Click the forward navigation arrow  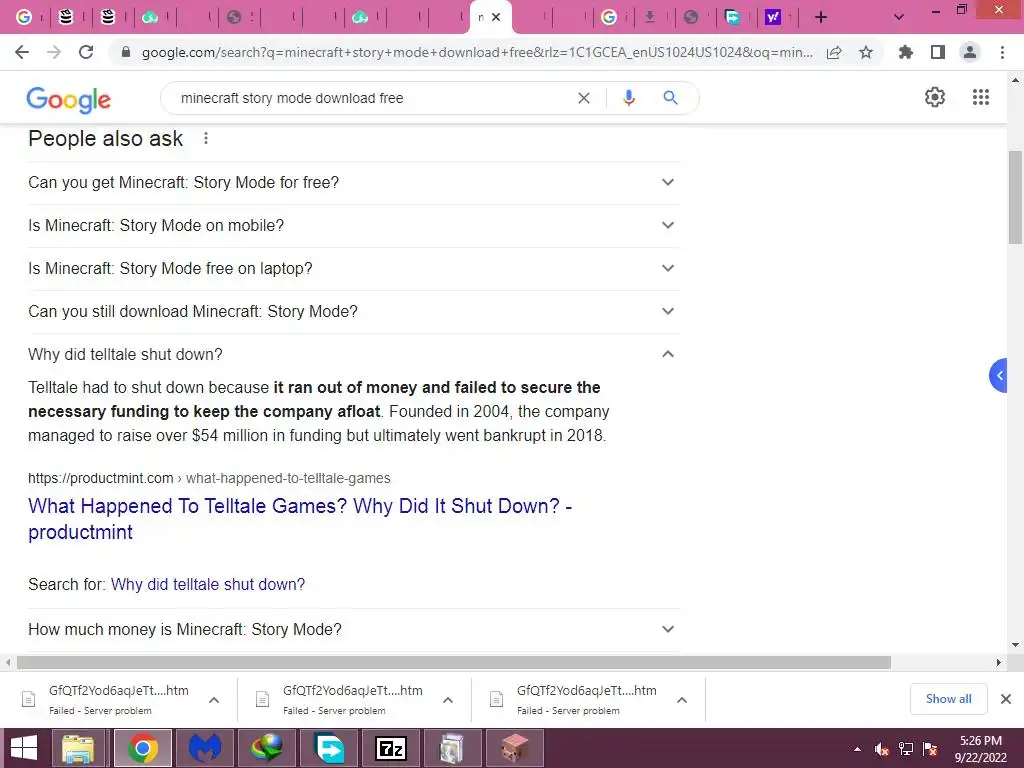54,52
